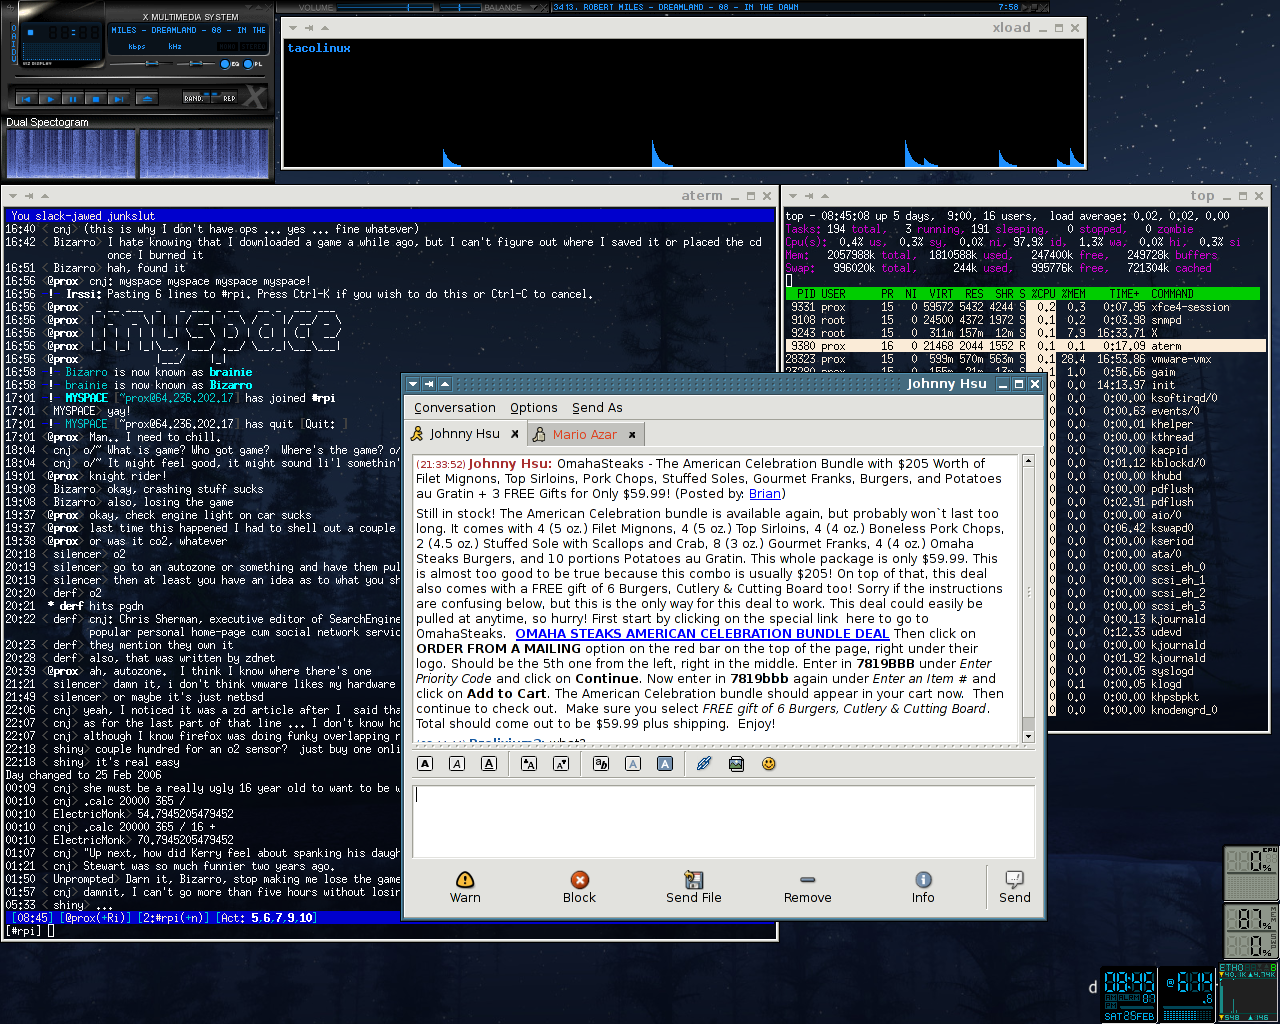This screenshot has height=1024, width=1280.
Task: Follow the Omaha Steaks bundle deal link
Action: pyautogui.click(x=702, y=634)
